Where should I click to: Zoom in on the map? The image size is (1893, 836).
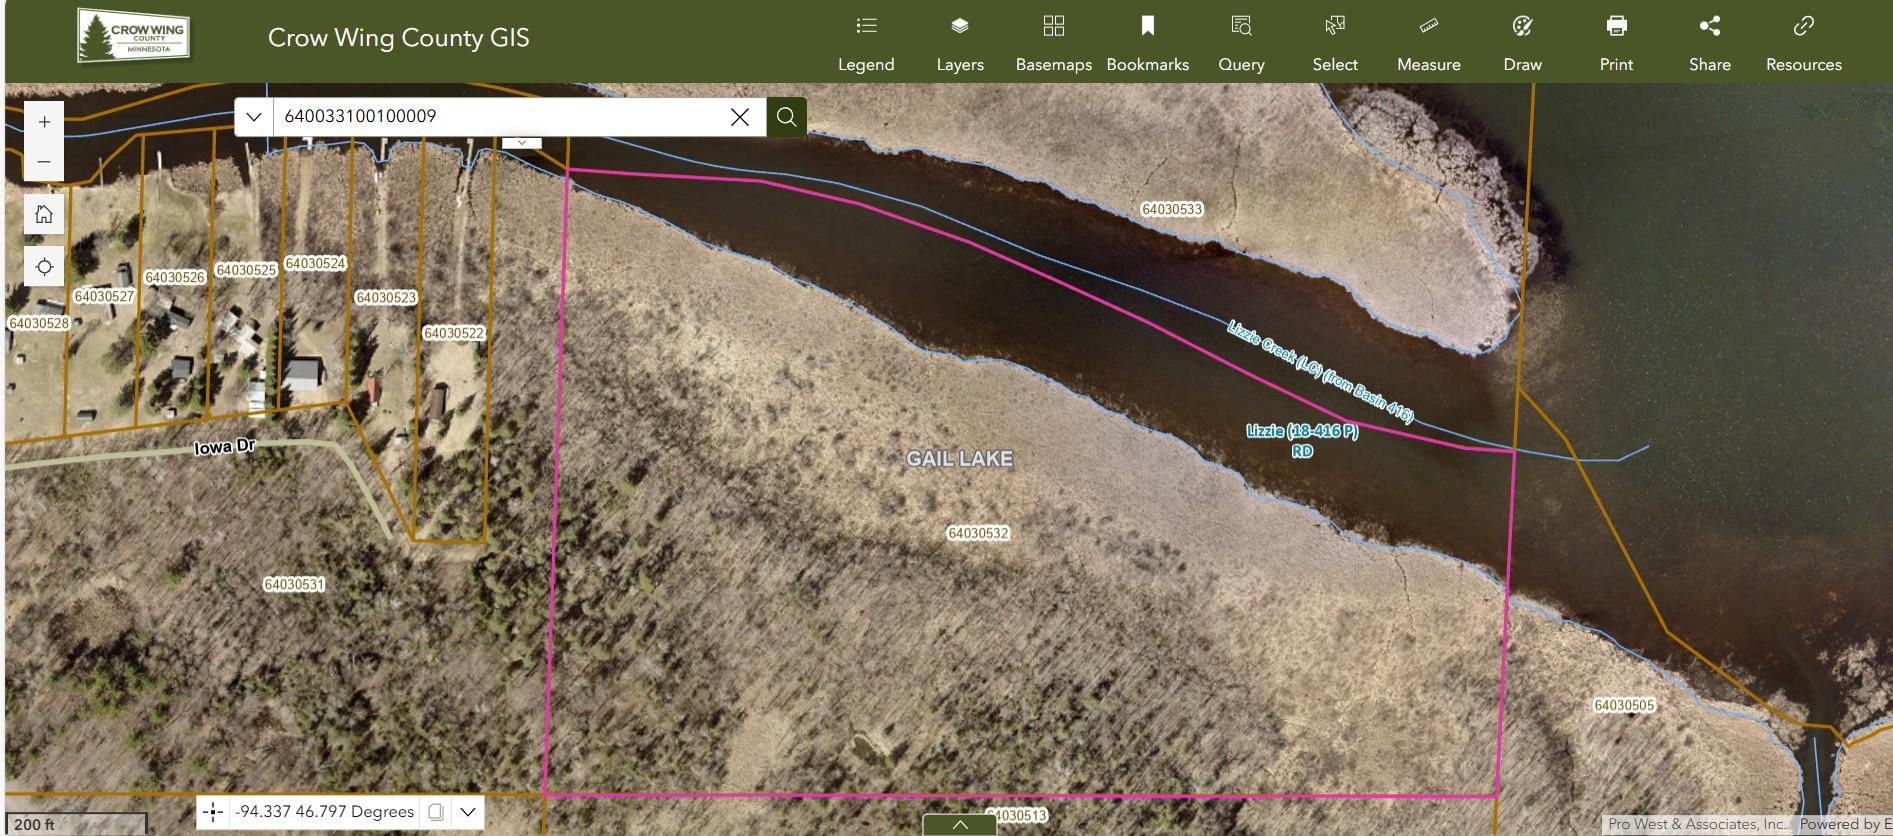click(x=44, y=122)
